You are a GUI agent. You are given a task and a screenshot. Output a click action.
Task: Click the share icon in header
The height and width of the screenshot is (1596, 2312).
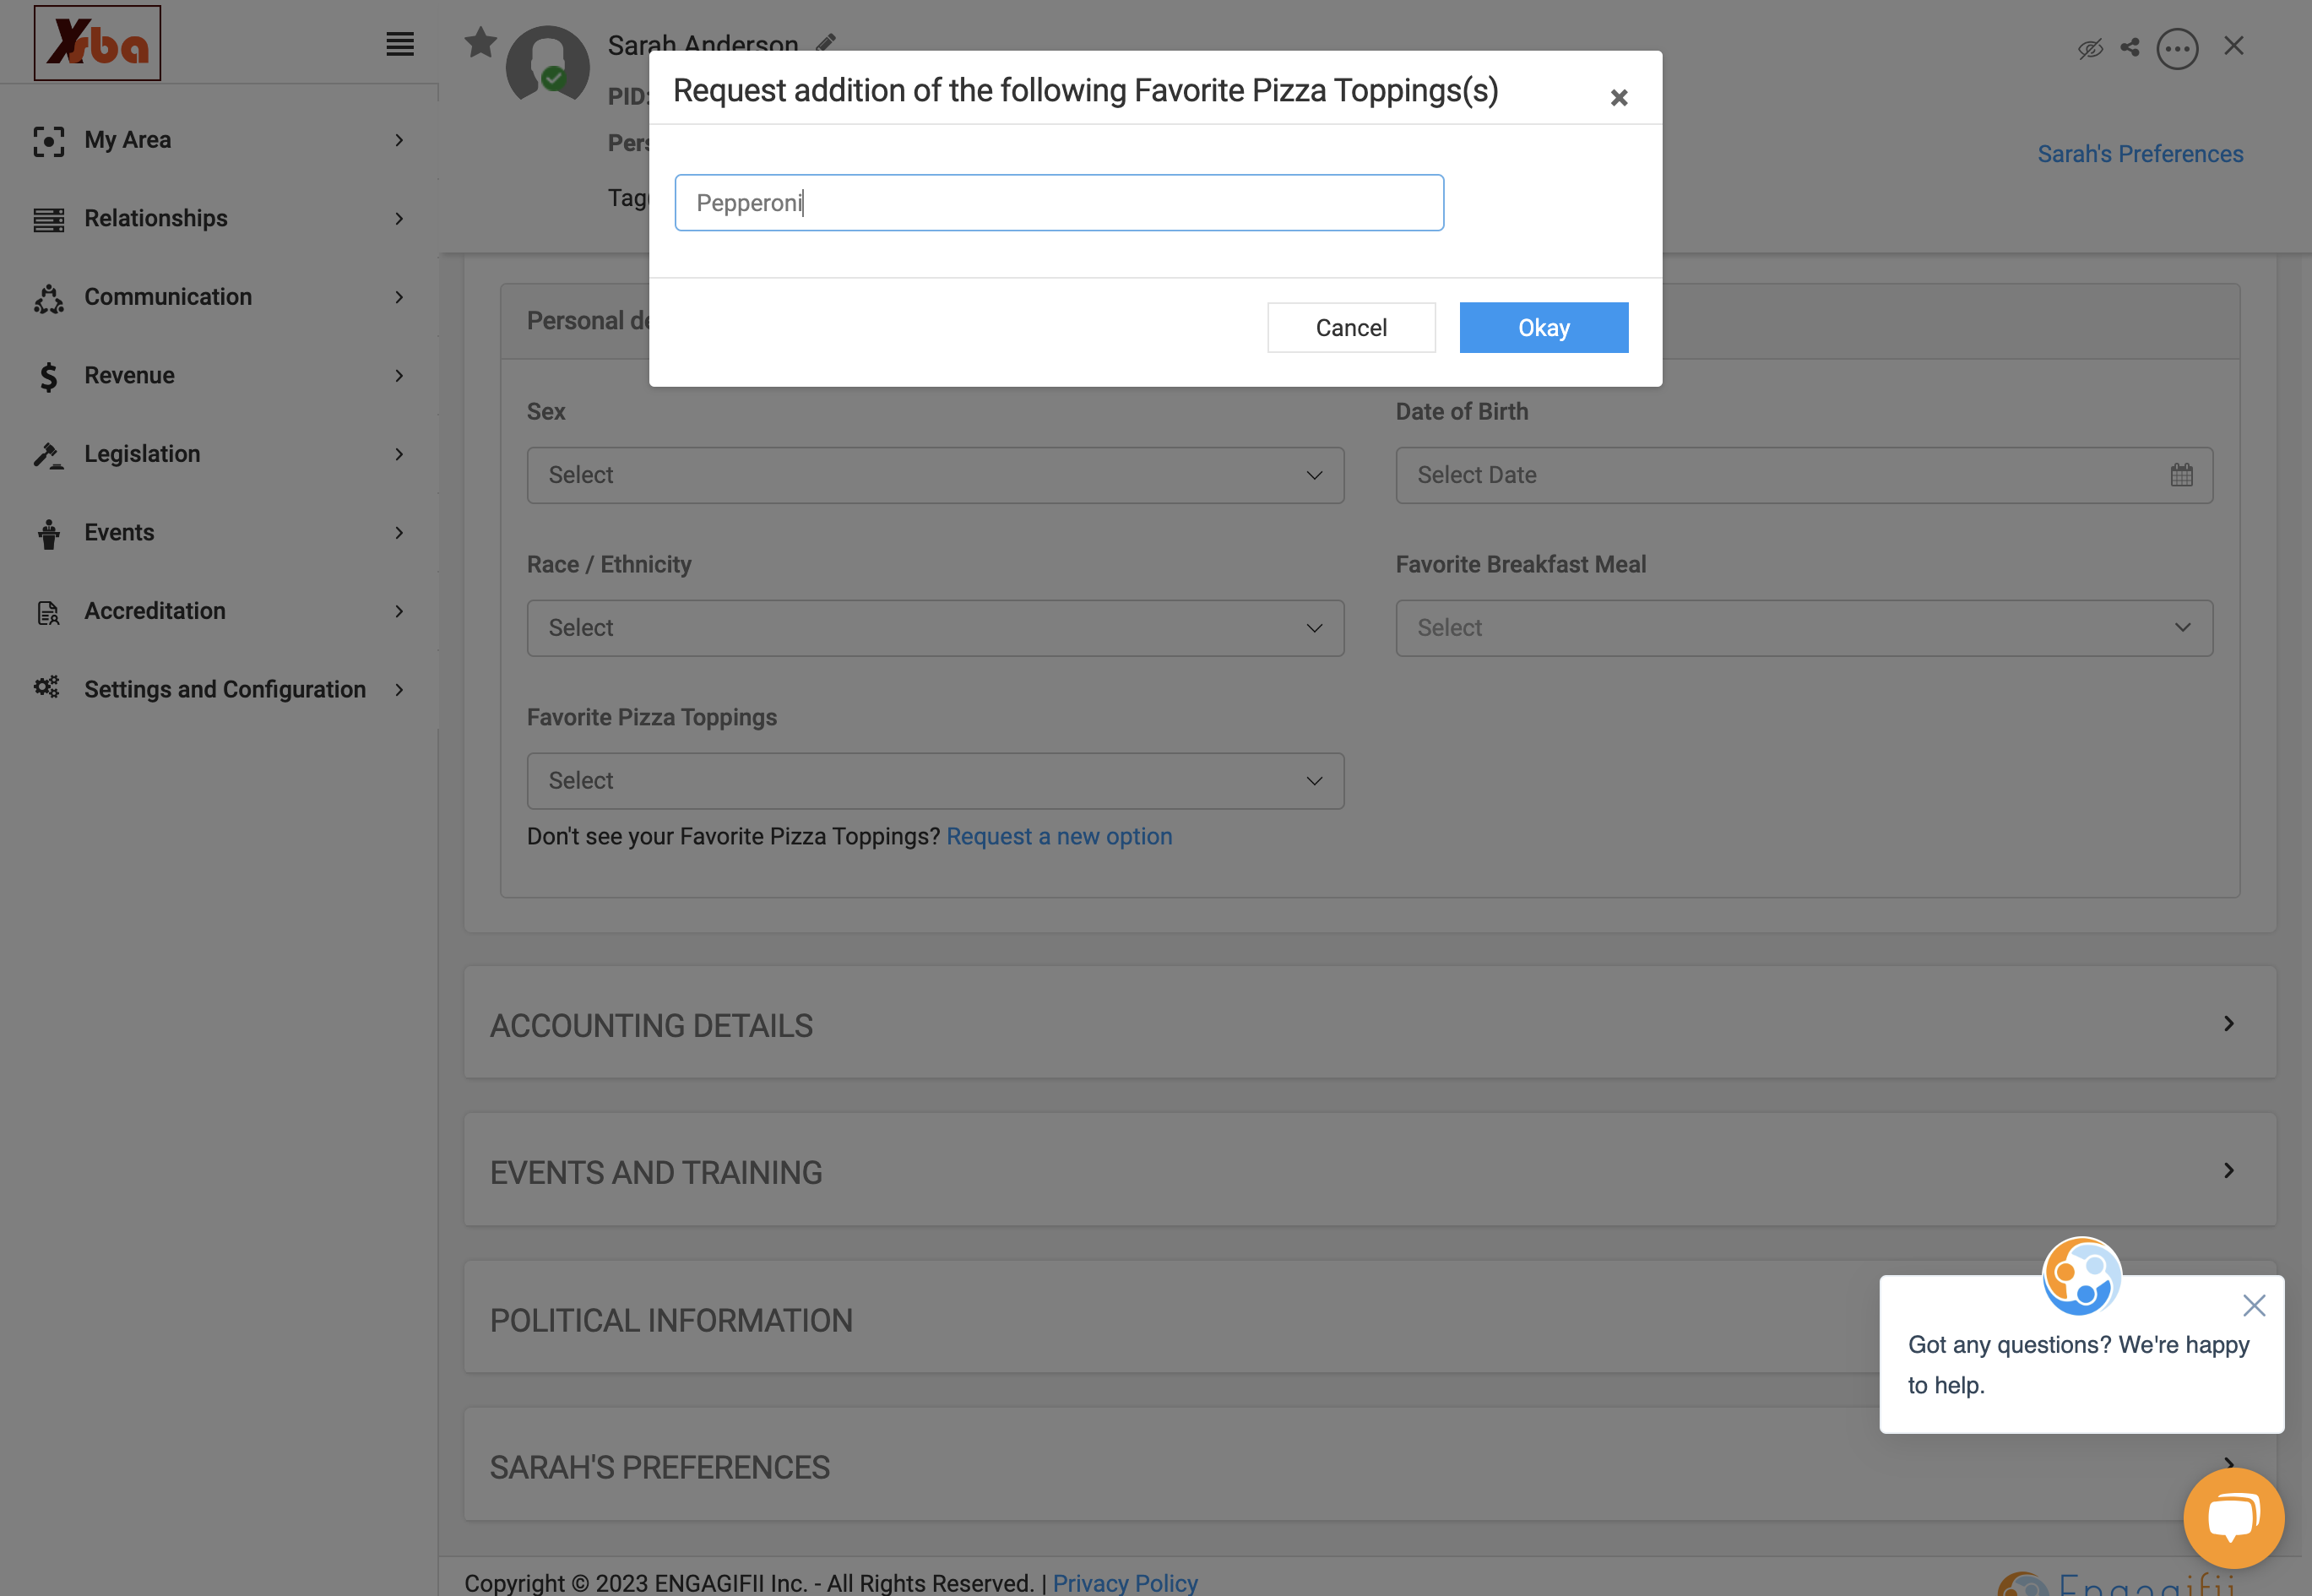tap(2130, 47)
